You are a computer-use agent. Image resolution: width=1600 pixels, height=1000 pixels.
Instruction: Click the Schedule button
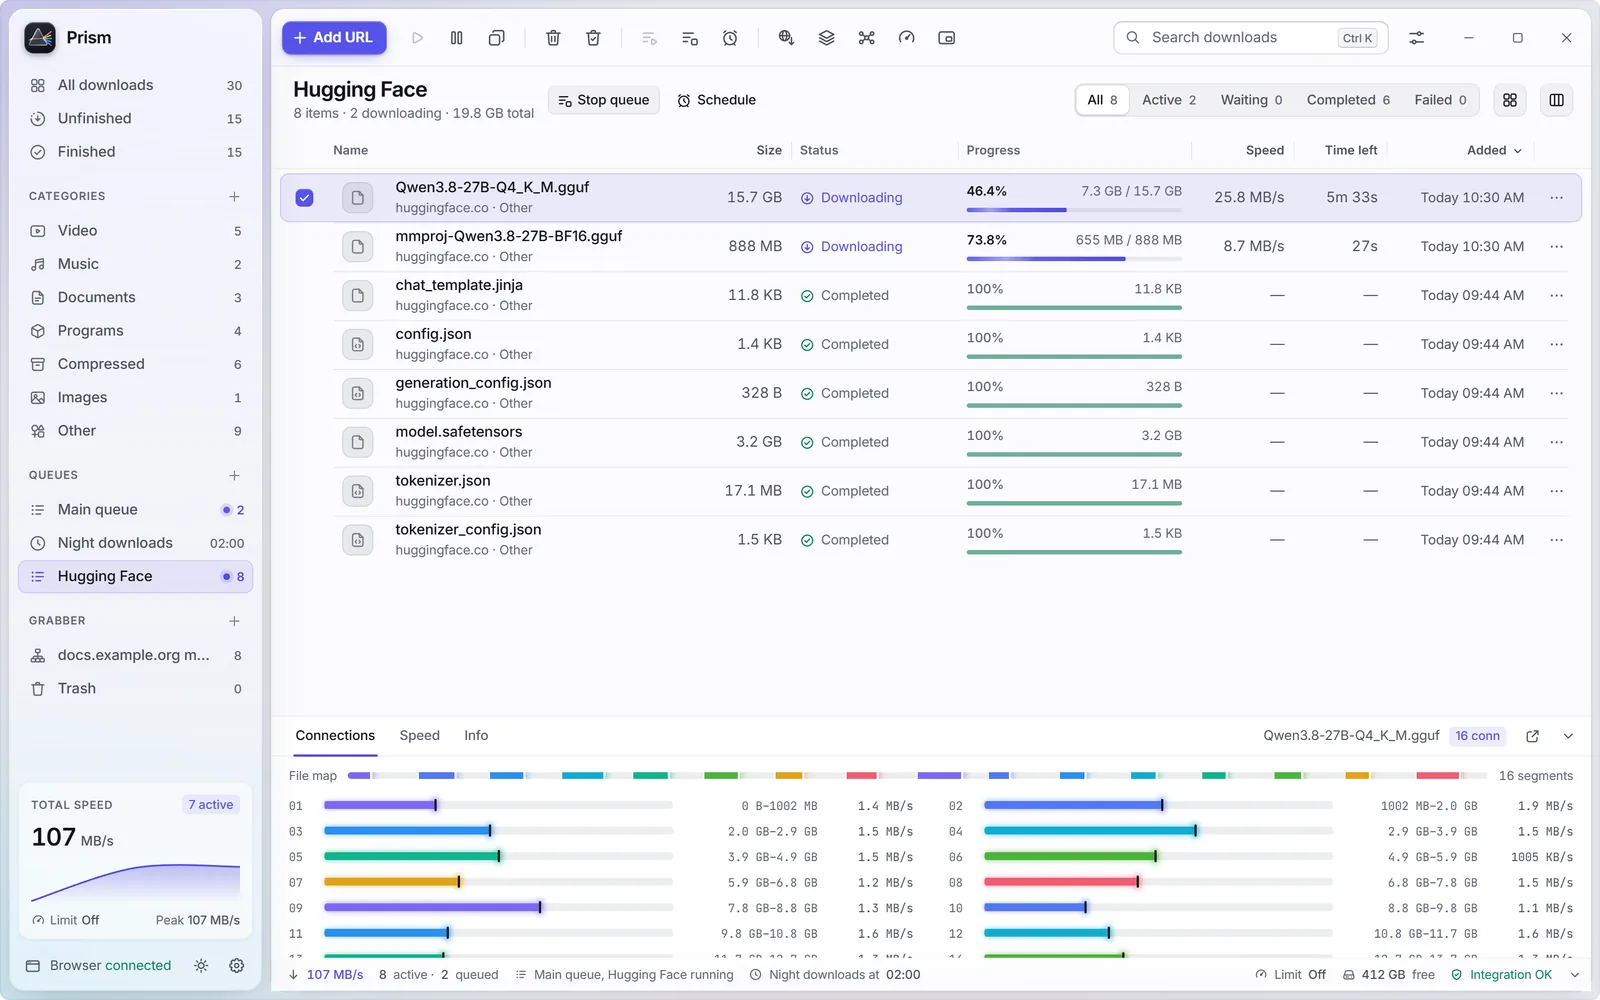[717, 100]
